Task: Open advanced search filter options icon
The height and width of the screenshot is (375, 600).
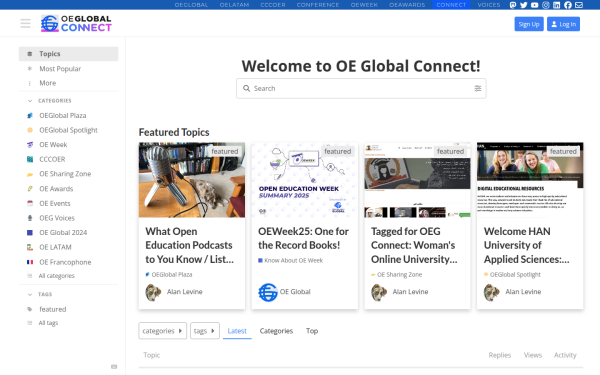Action: (x=478, y=88)
